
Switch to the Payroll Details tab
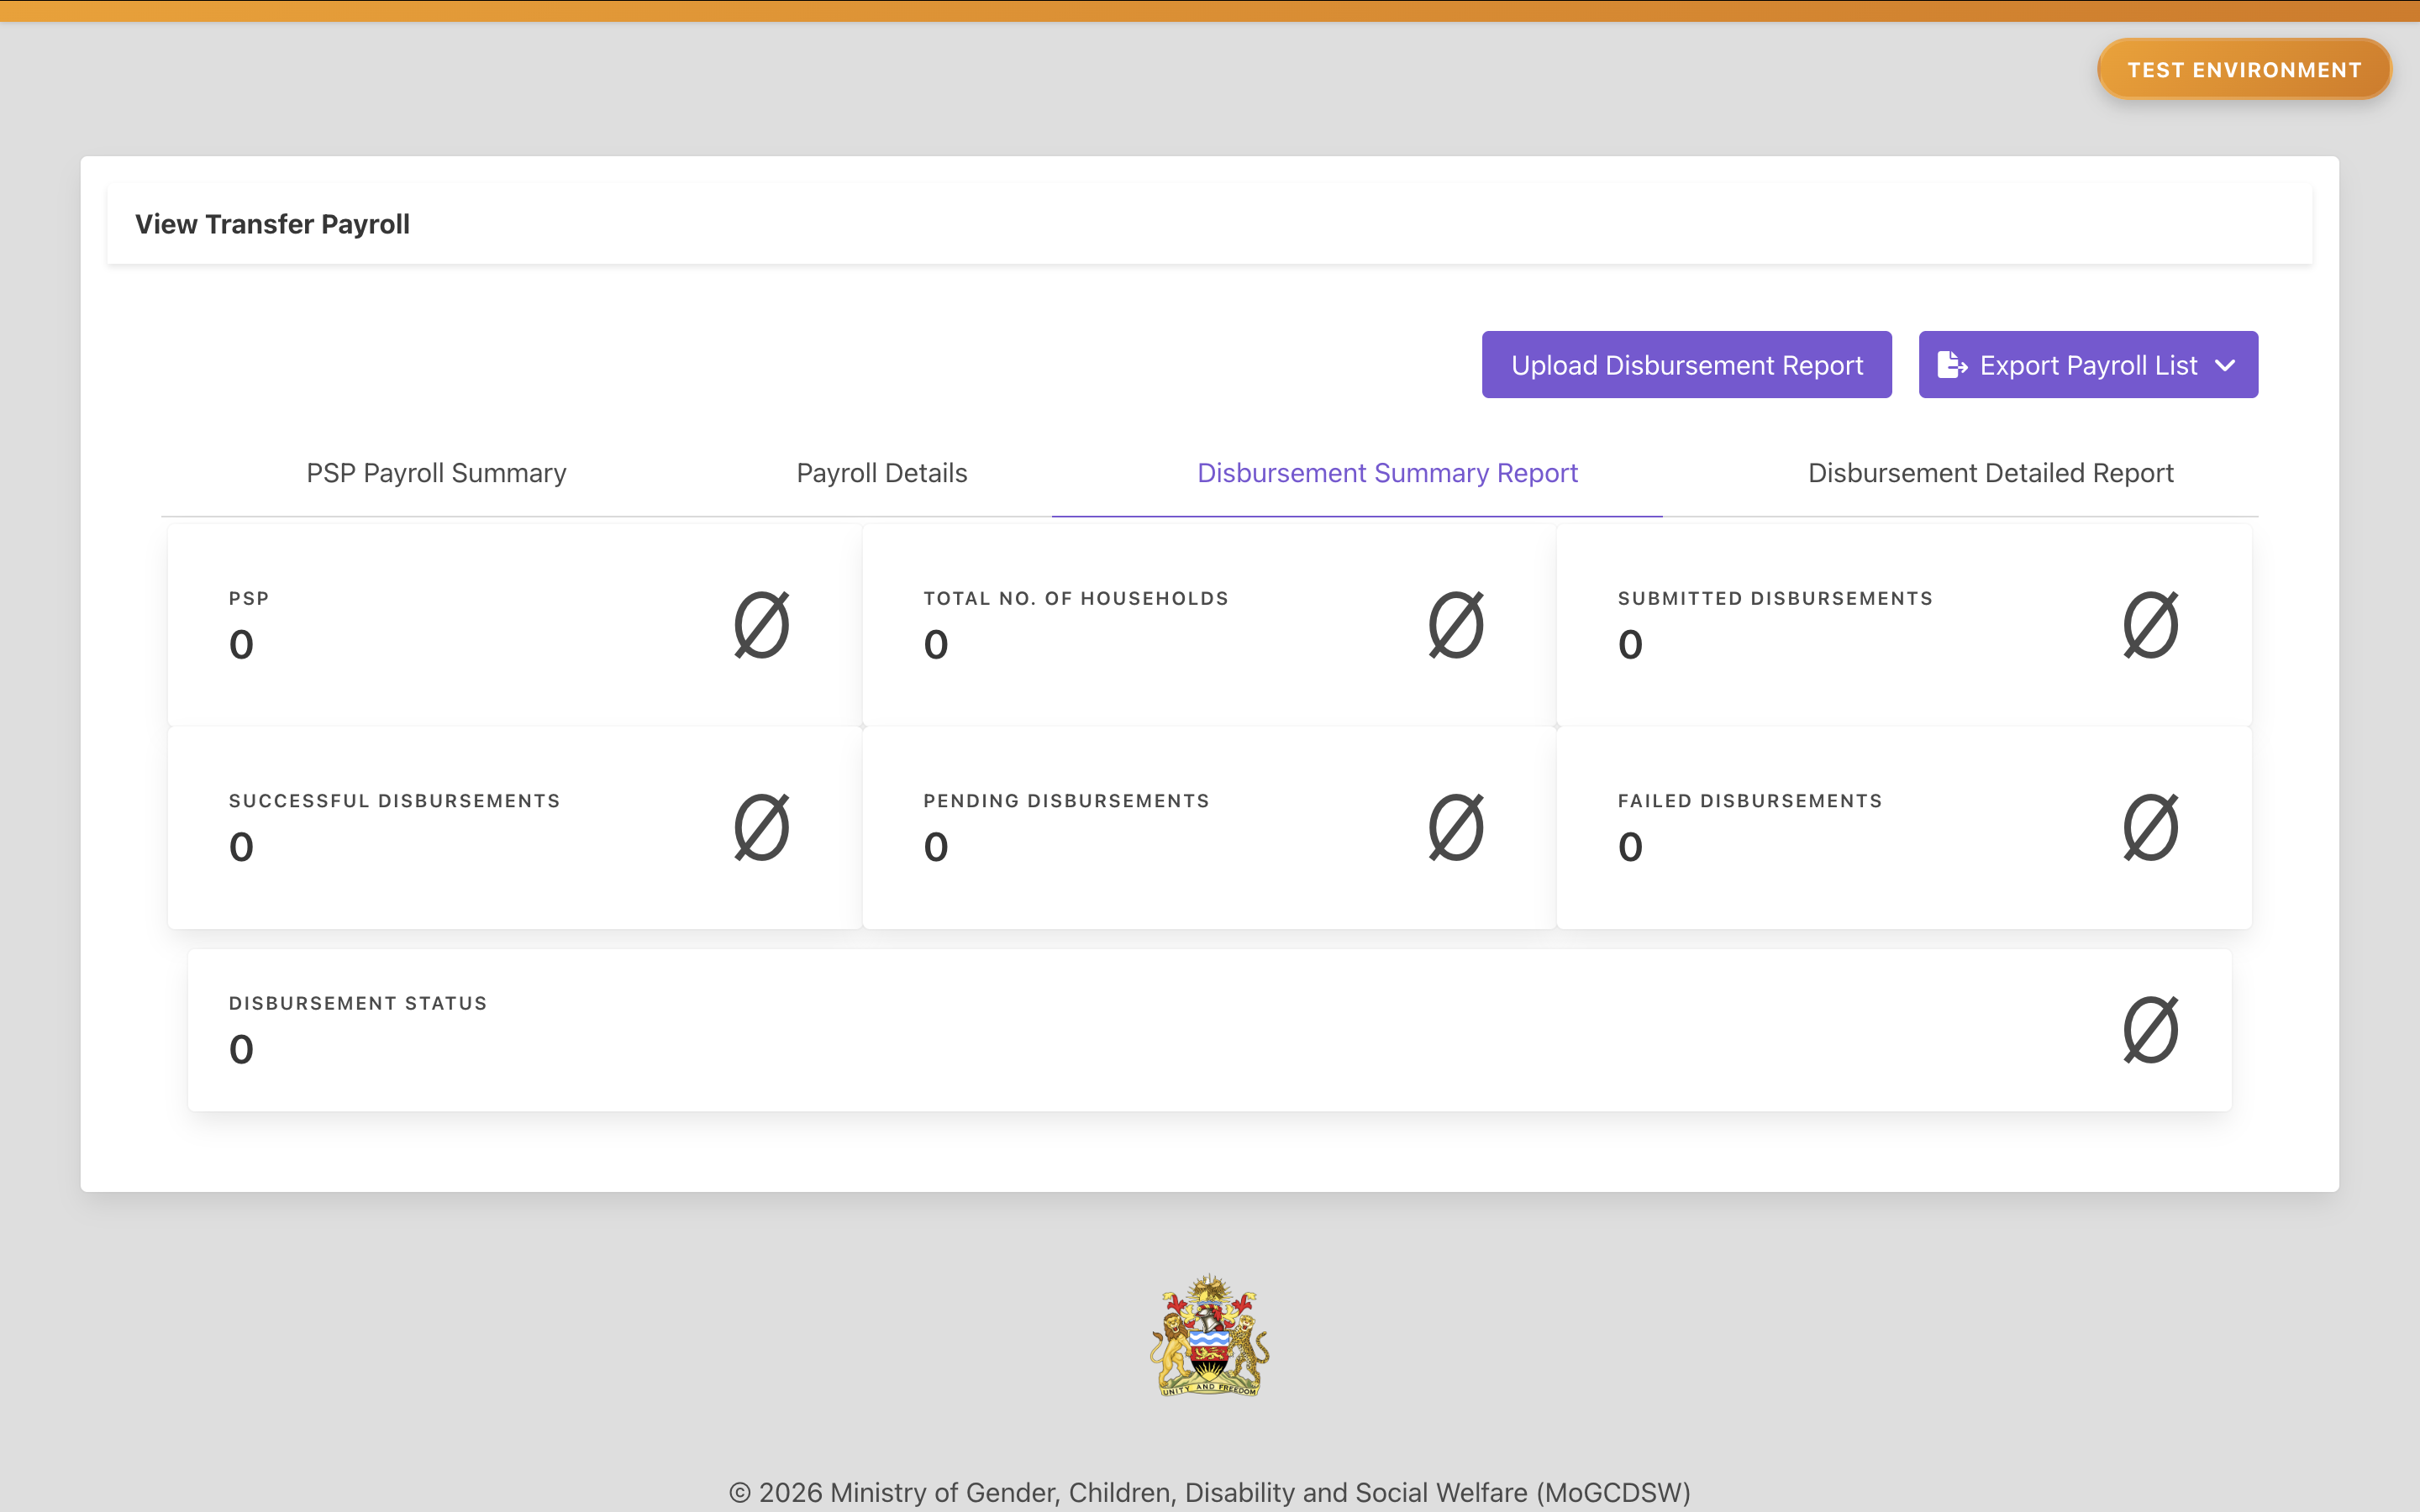pyautogui.click(x=882, y=473)
